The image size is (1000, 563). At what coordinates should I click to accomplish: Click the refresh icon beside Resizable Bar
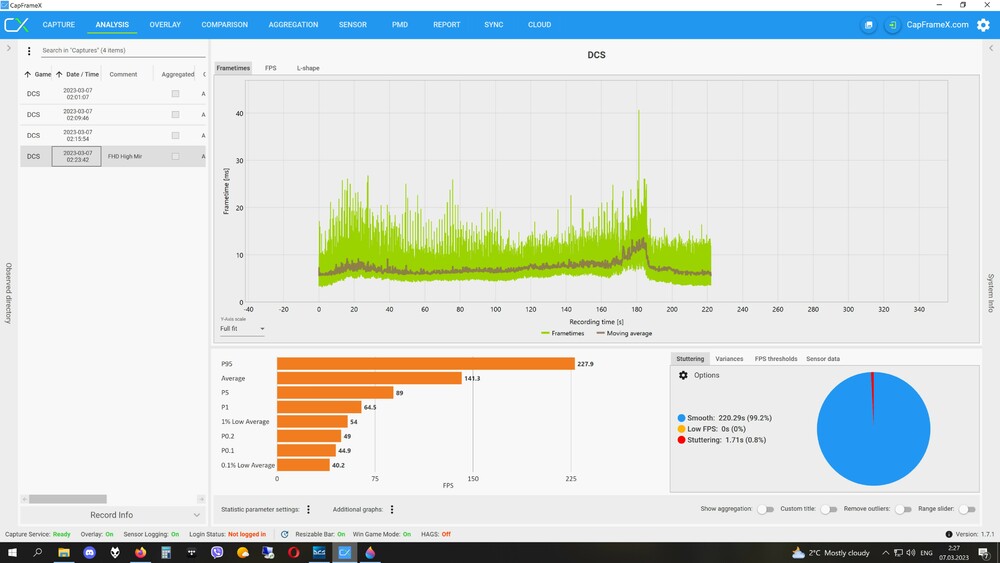point(284,534)
